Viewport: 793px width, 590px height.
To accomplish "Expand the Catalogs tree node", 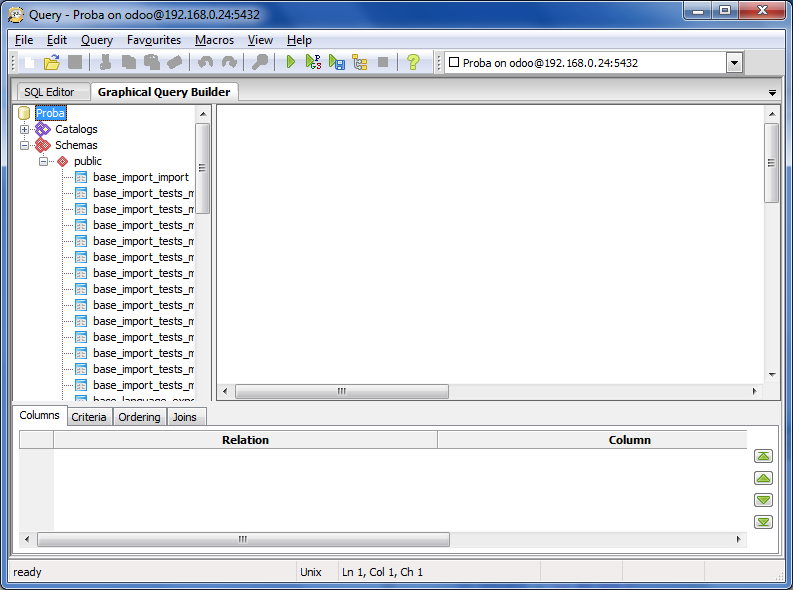I will click(24, 129).
